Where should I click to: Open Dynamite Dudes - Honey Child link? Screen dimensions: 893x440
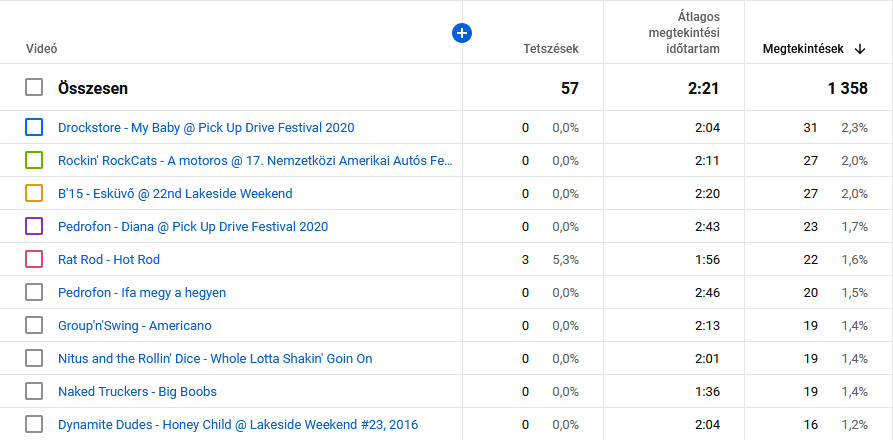pyautogui.click(x=238, y=424)
